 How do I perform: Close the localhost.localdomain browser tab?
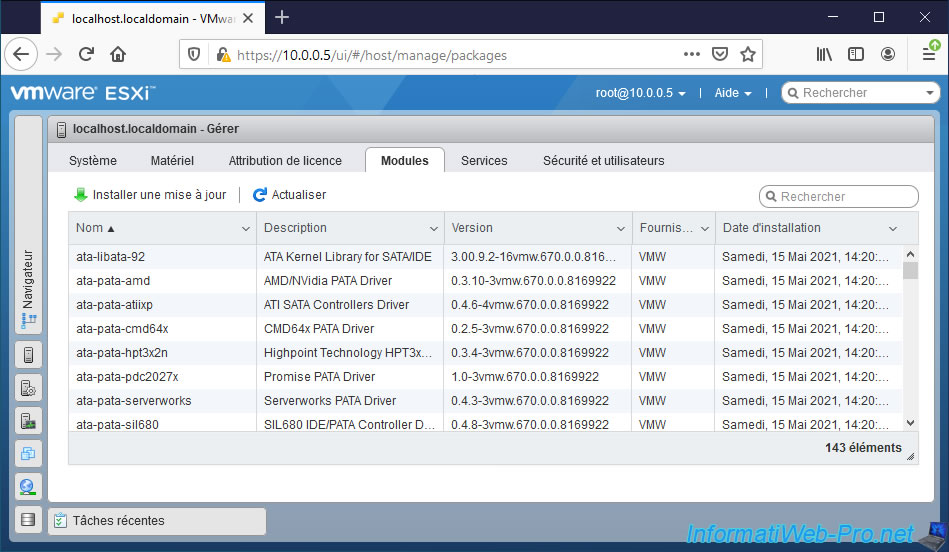(x=248, y=18)
